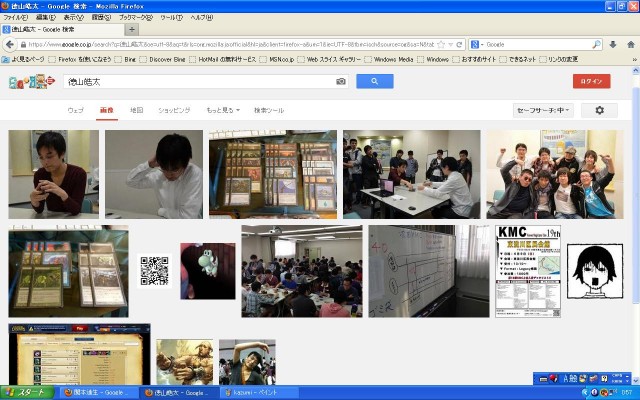Viewport: 640px width, 400px height.
Task: Select the 画像 results tab
Action: click(107, 110)
